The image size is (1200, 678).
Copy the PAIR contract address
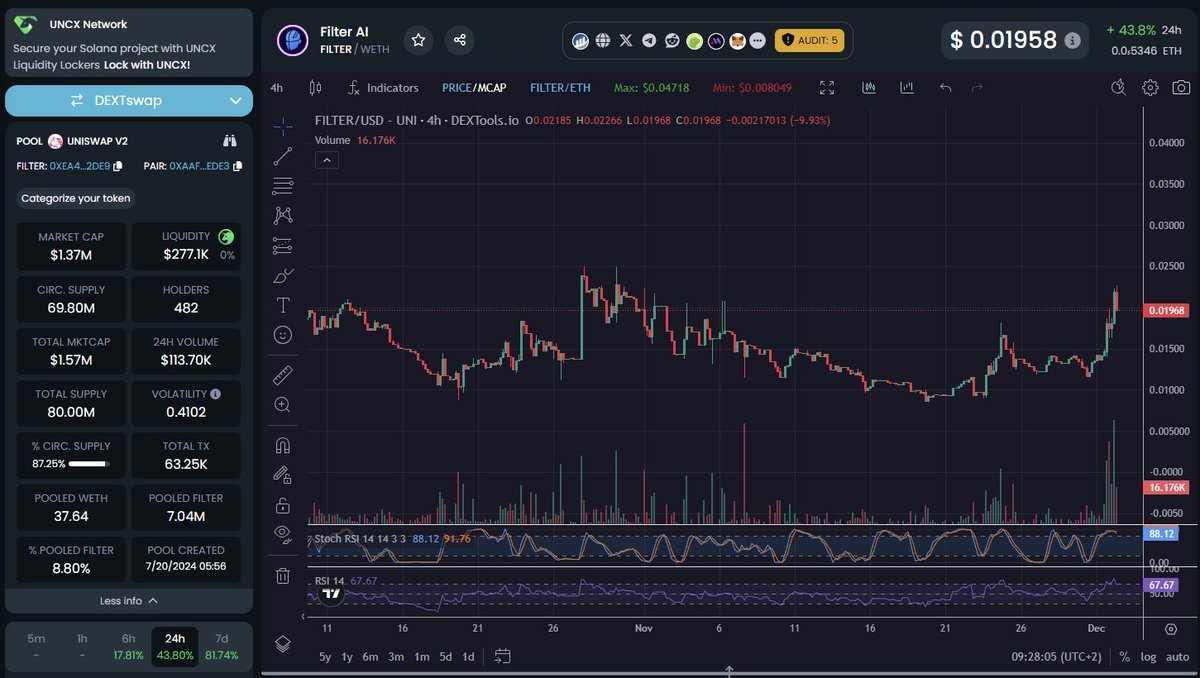236,166
